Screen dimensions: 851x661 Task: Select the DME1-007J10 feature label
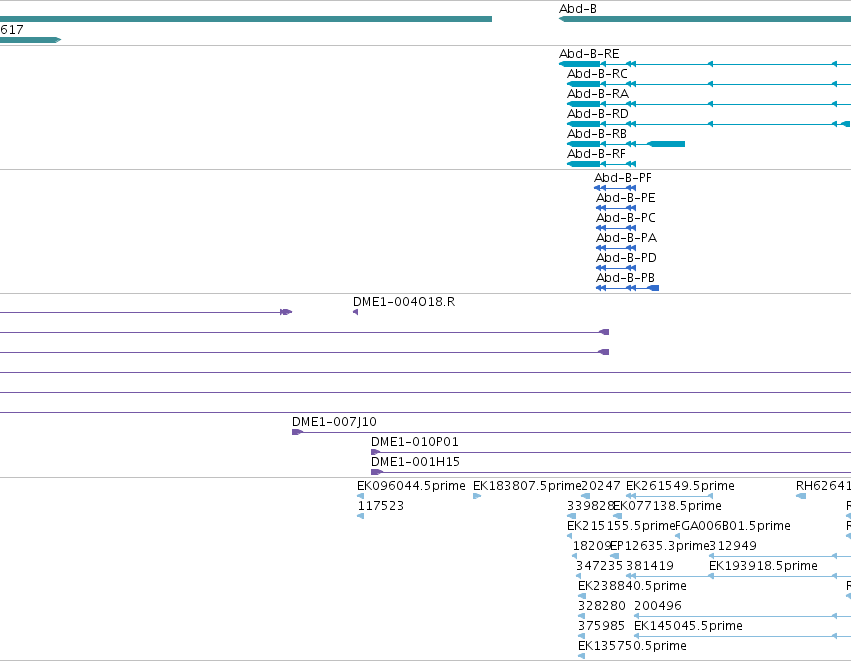[x=334, y=422]
